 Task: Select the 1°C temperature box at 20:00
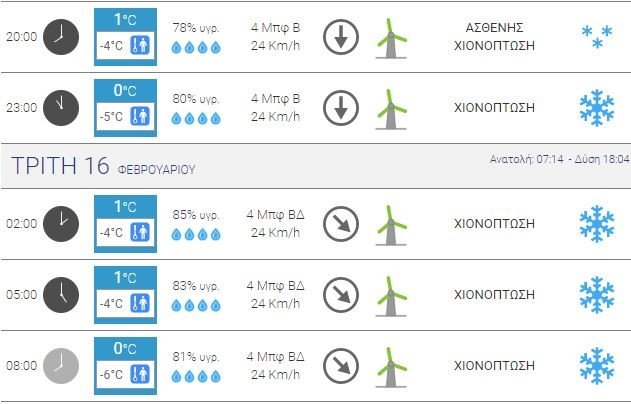point(125,37)
